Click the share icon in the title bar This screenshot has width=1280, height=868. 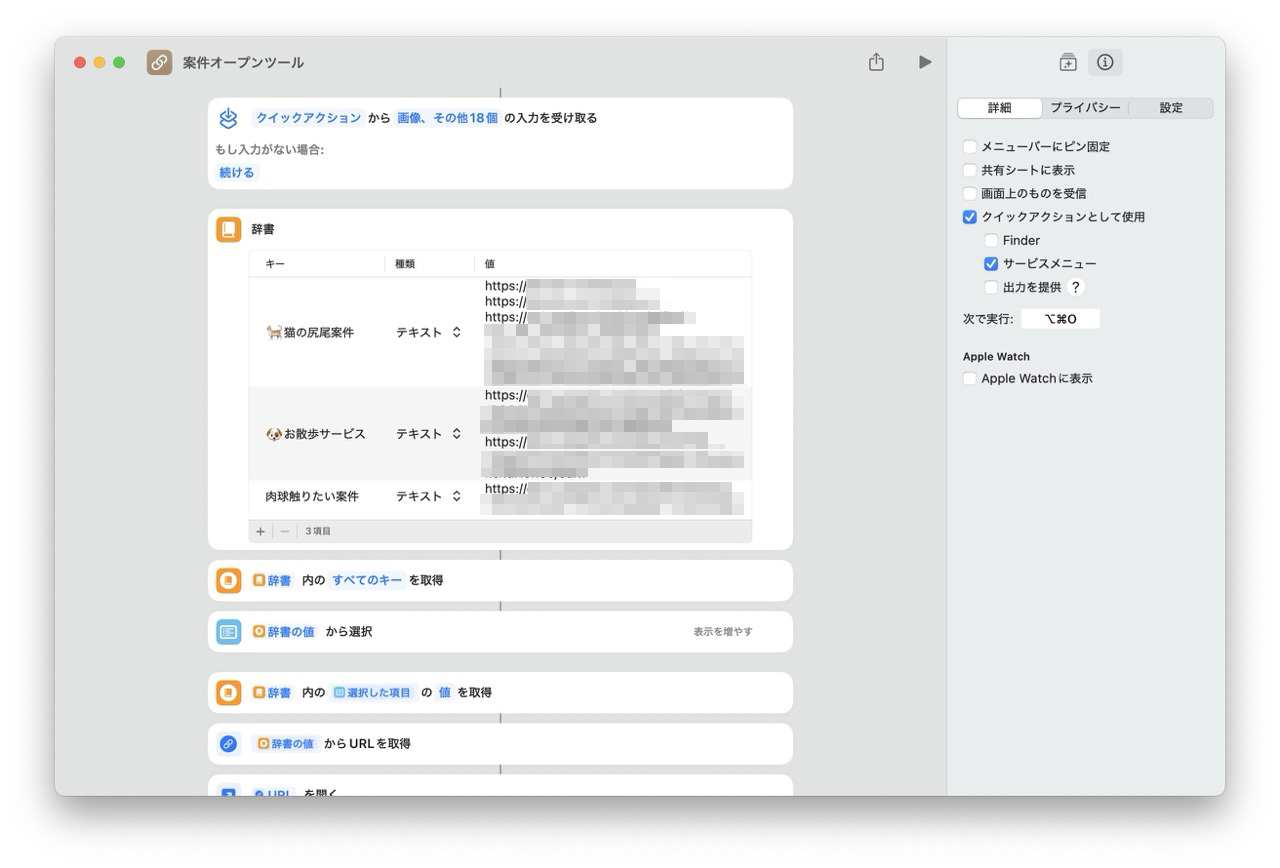coord(876,62)
